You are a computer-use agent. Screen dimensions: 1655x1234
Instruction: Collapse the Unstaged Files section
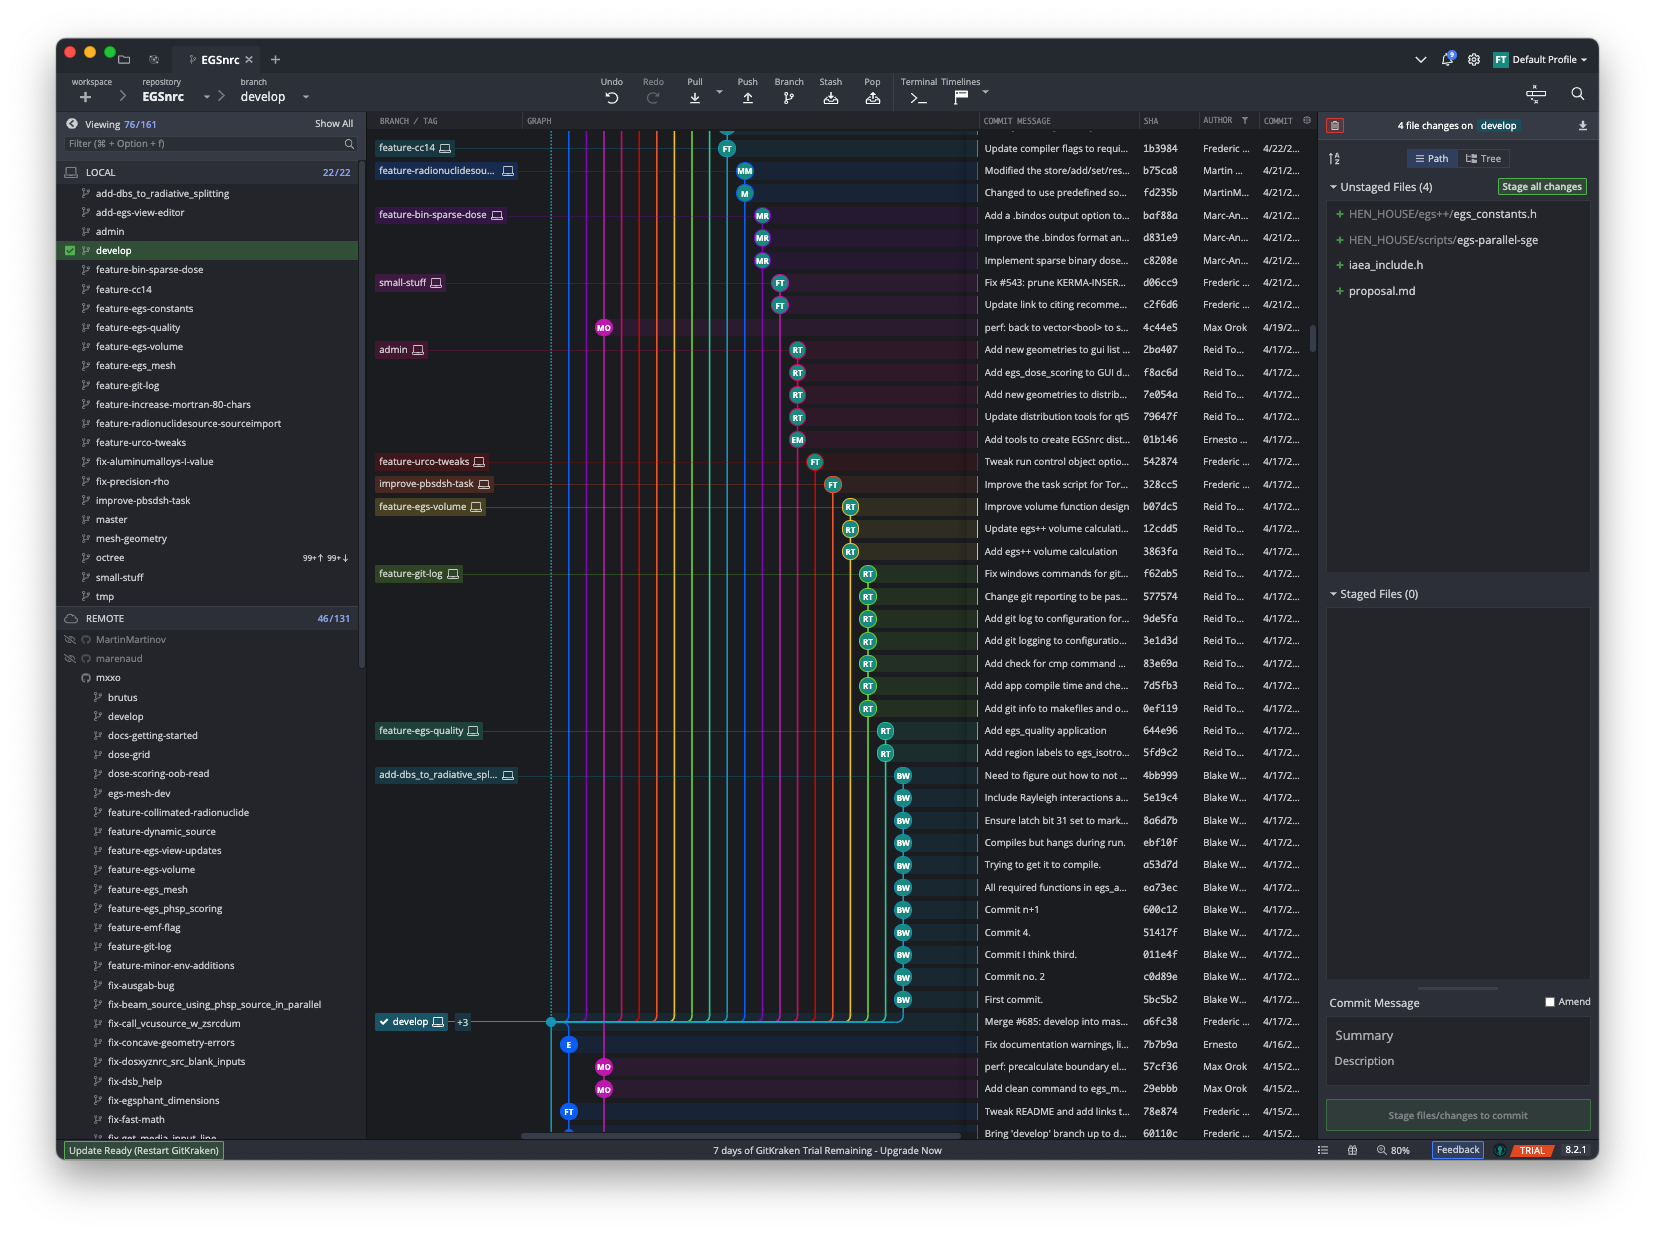pyautogui.click(x=1334, y=187)
